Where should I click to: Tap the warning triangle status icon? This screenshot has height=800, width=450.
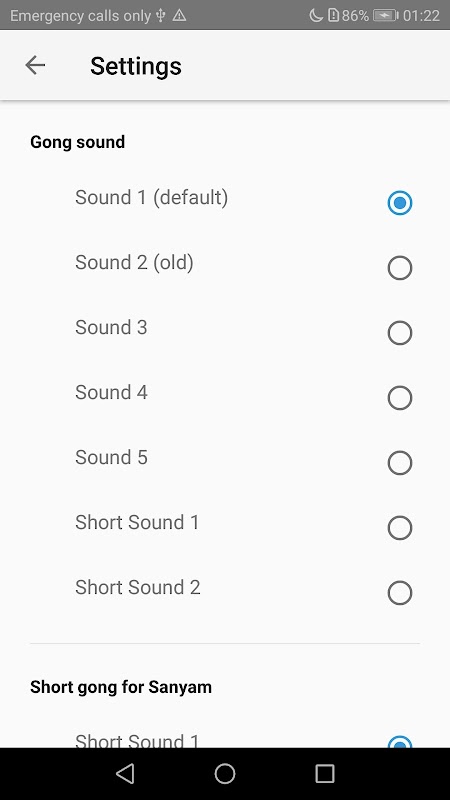(x=179, y=15)
